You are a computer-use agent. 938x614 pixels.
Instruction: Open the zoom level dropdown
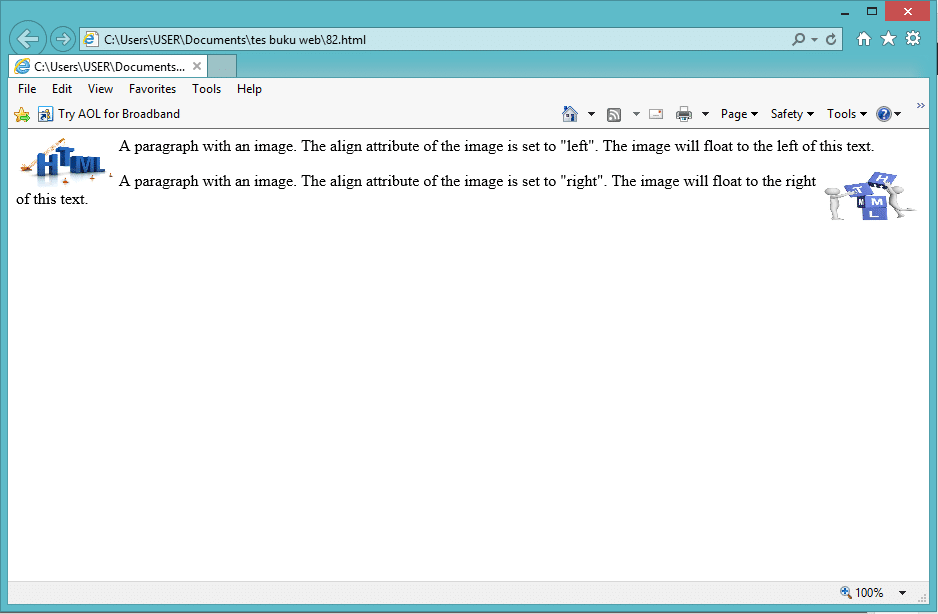pos(903,592)
